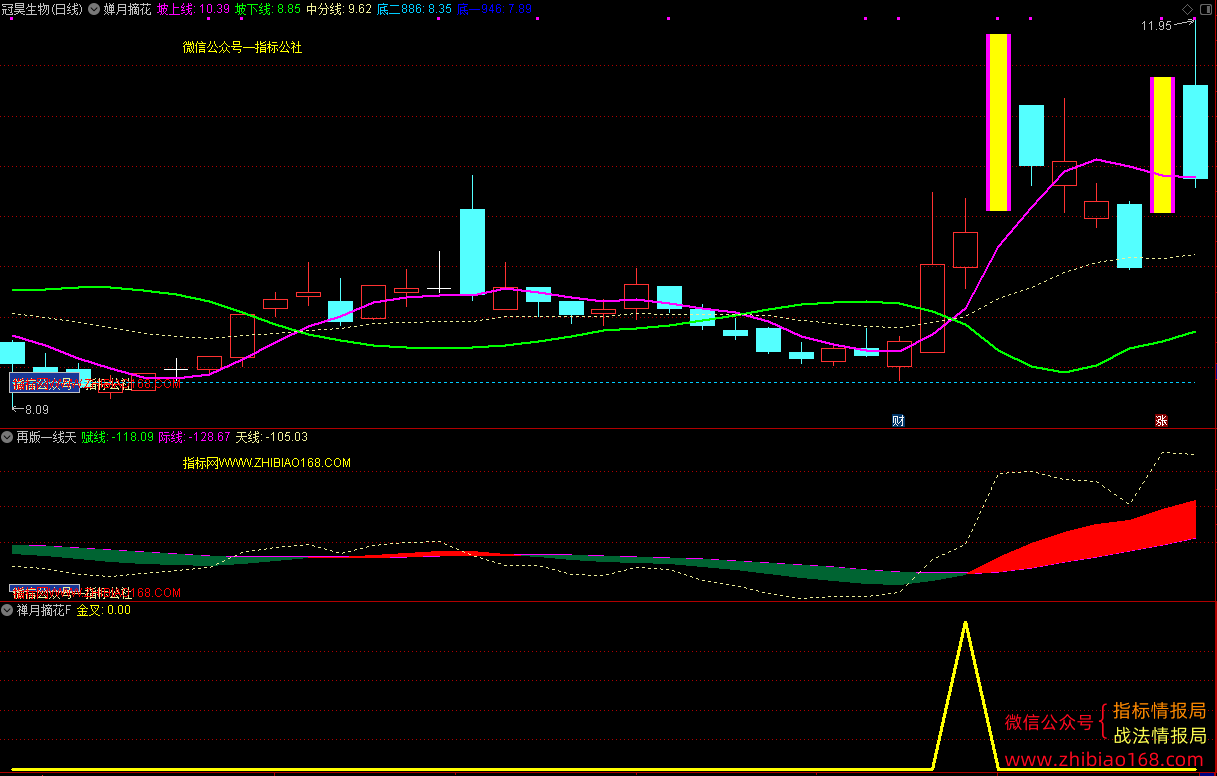Click the 赋线: -118.09 value
This screenshot has width=1217, height=776.
tap(118, 437)
